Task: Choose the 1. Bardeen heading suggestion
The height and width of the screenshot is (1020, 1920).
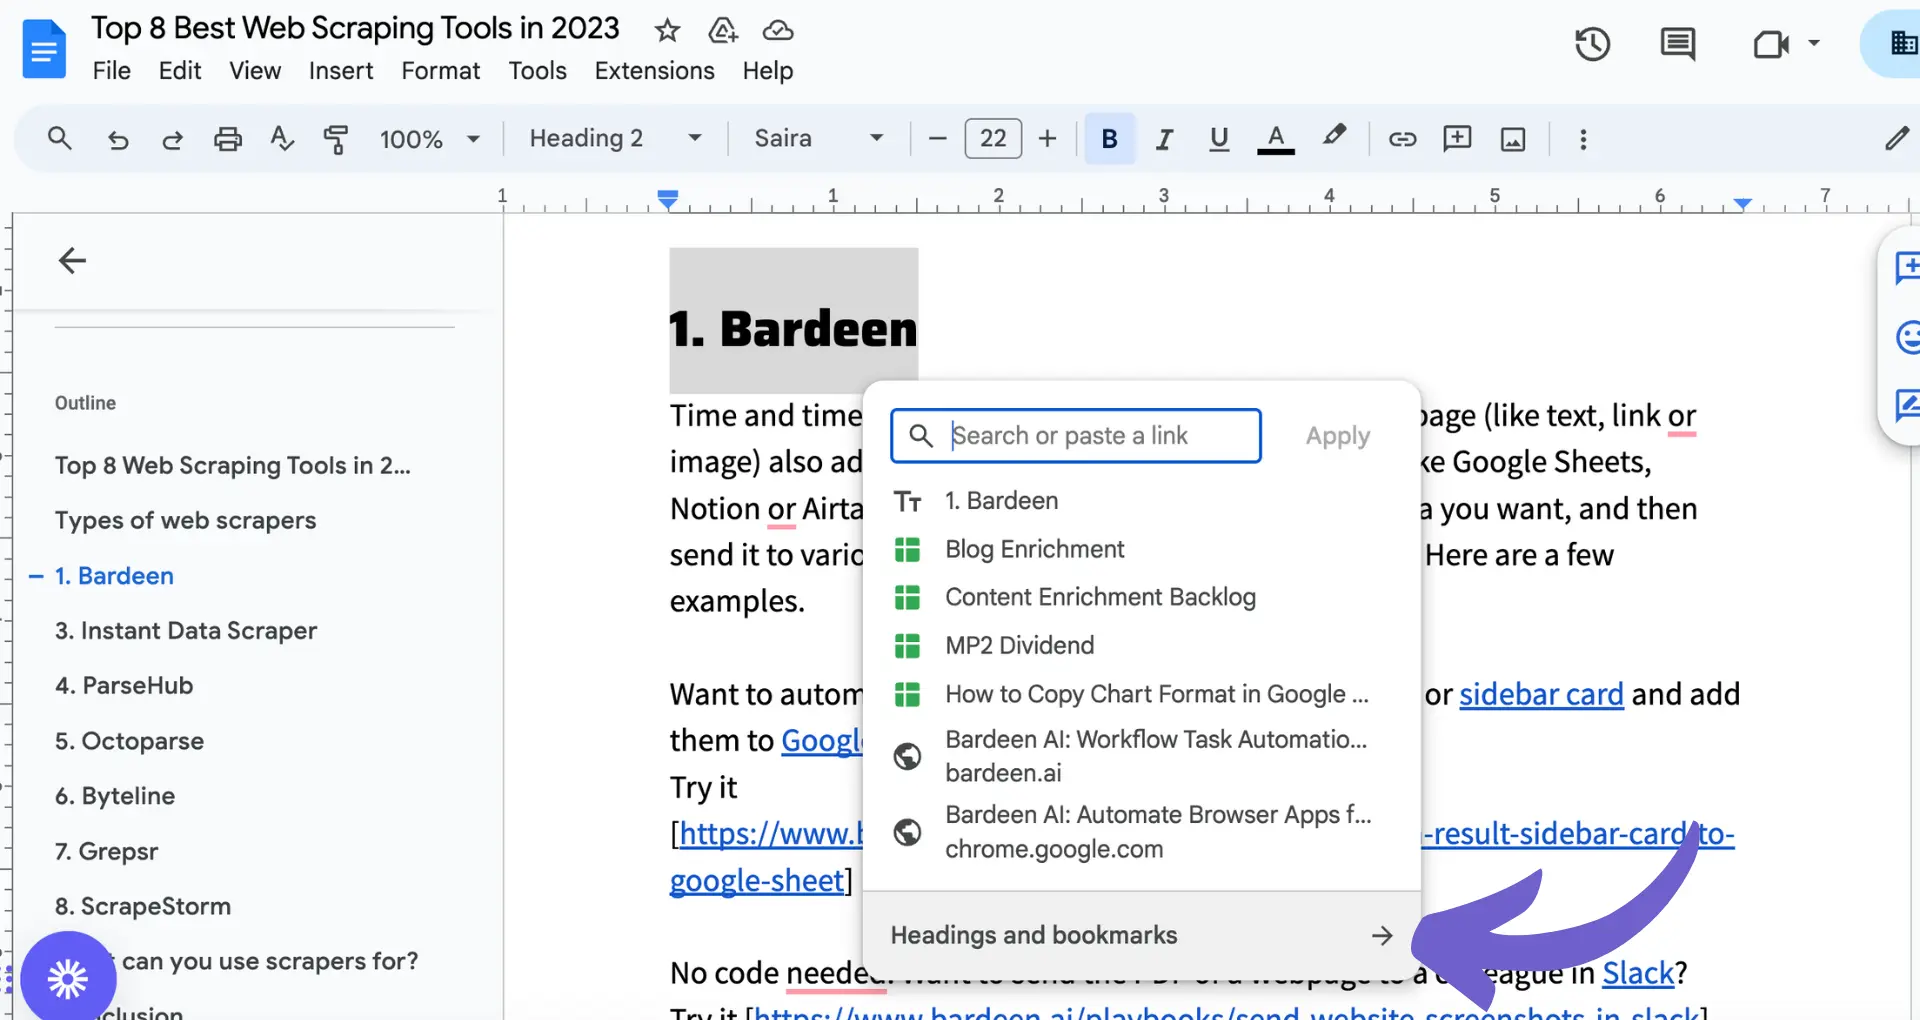Action: point(1141,500)
